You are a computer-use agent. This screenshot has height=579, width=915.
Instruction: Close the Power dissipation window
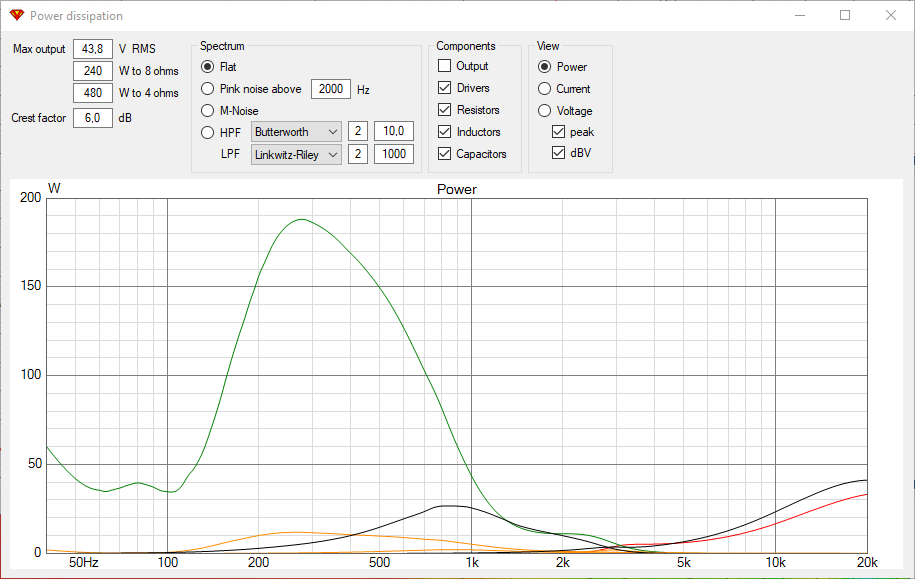(x=890, y=15)
